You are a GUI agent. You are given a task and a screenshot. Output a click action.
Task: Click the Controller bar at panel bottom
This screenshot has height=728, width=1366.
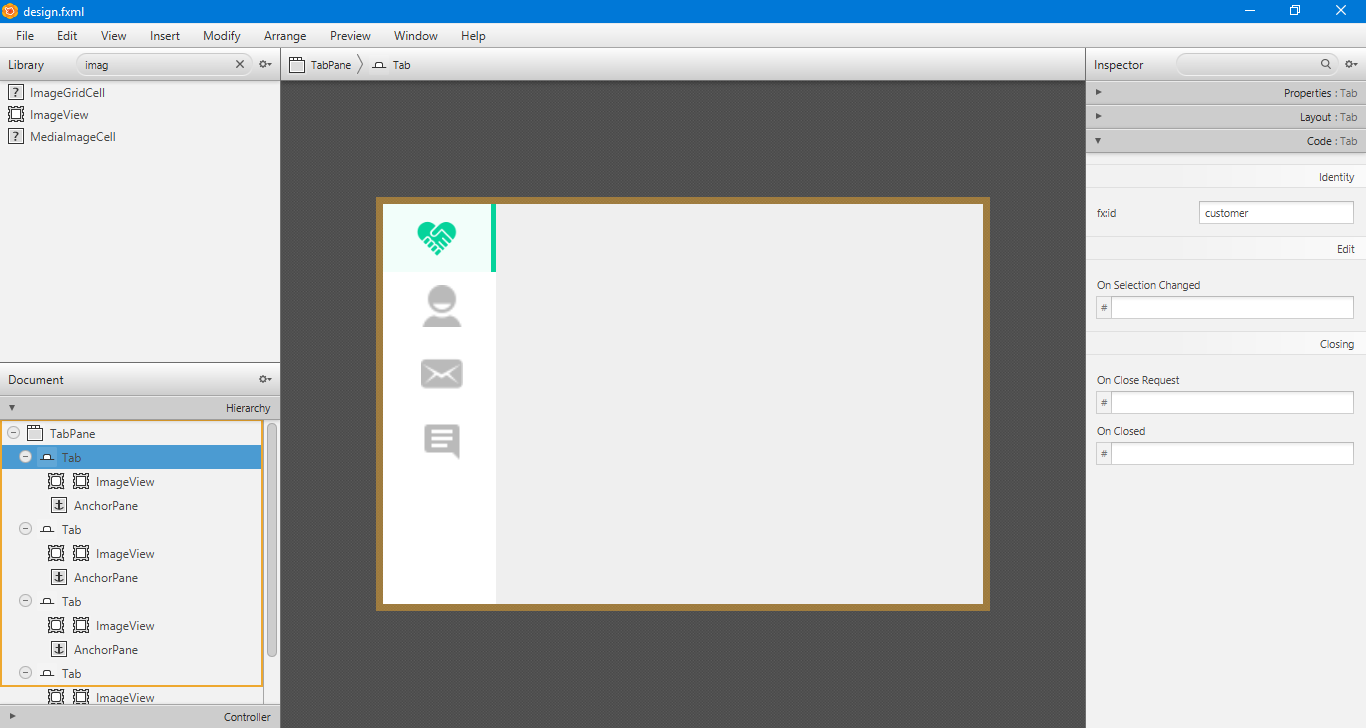point(140,717)
